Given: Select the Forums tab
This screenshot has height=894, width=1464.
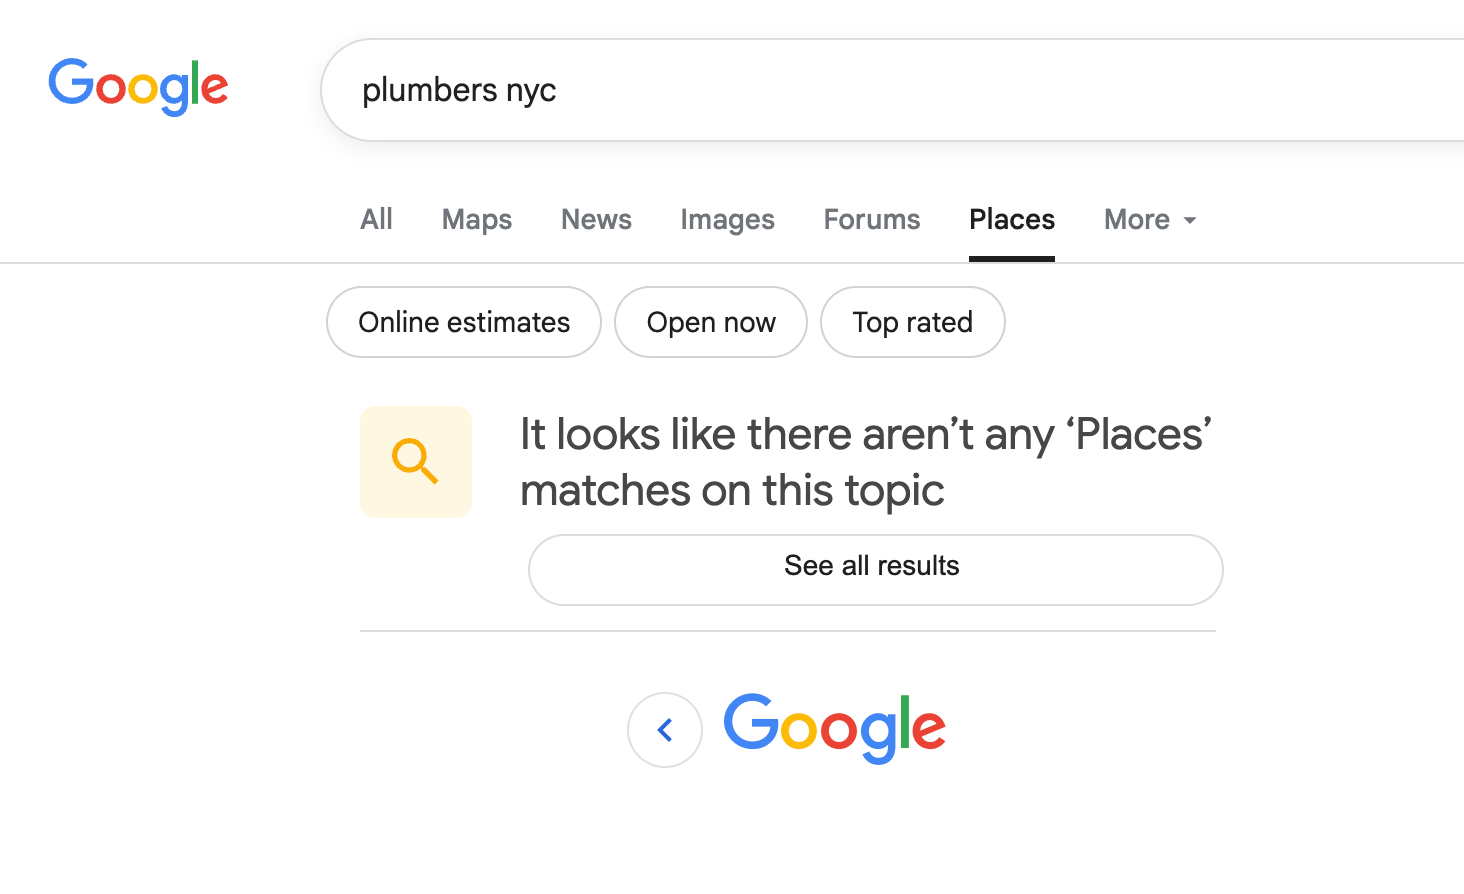Looking at the screenshot, I should (x=872, y=220).
